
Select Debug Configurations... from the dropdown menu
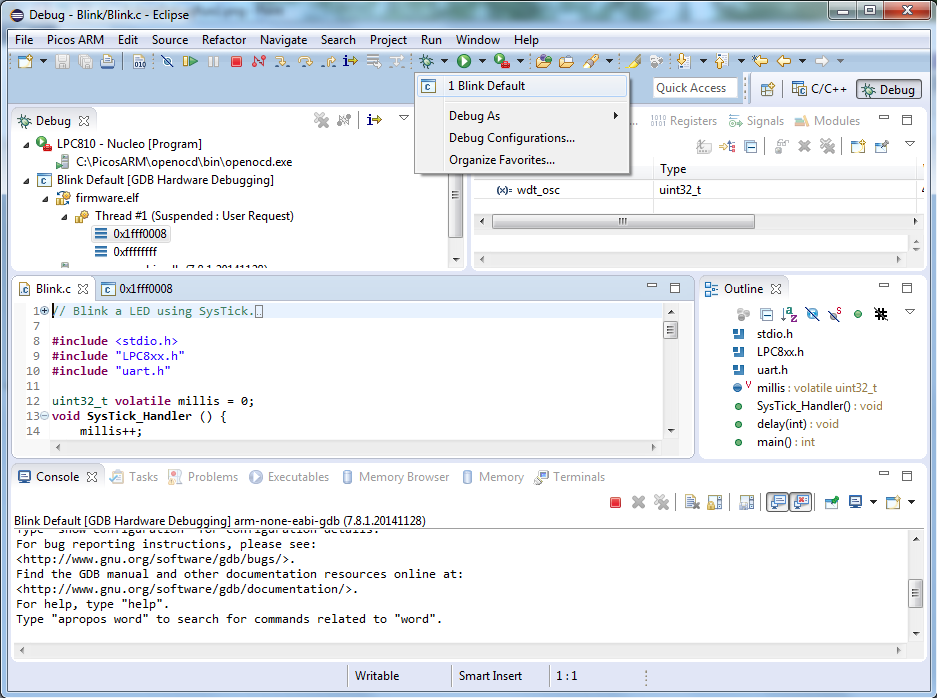(x=523, y=138)
